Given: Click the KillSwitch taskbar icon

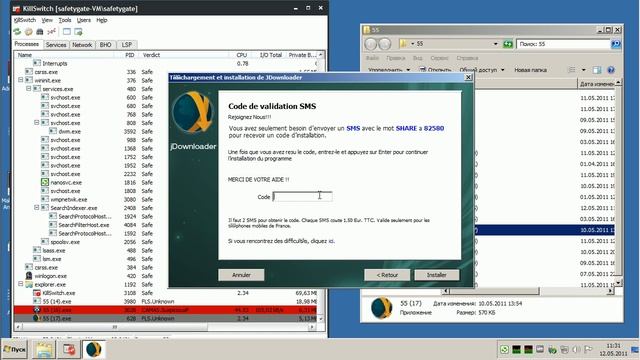Looking at the screenshot, I should click(69, 350).
